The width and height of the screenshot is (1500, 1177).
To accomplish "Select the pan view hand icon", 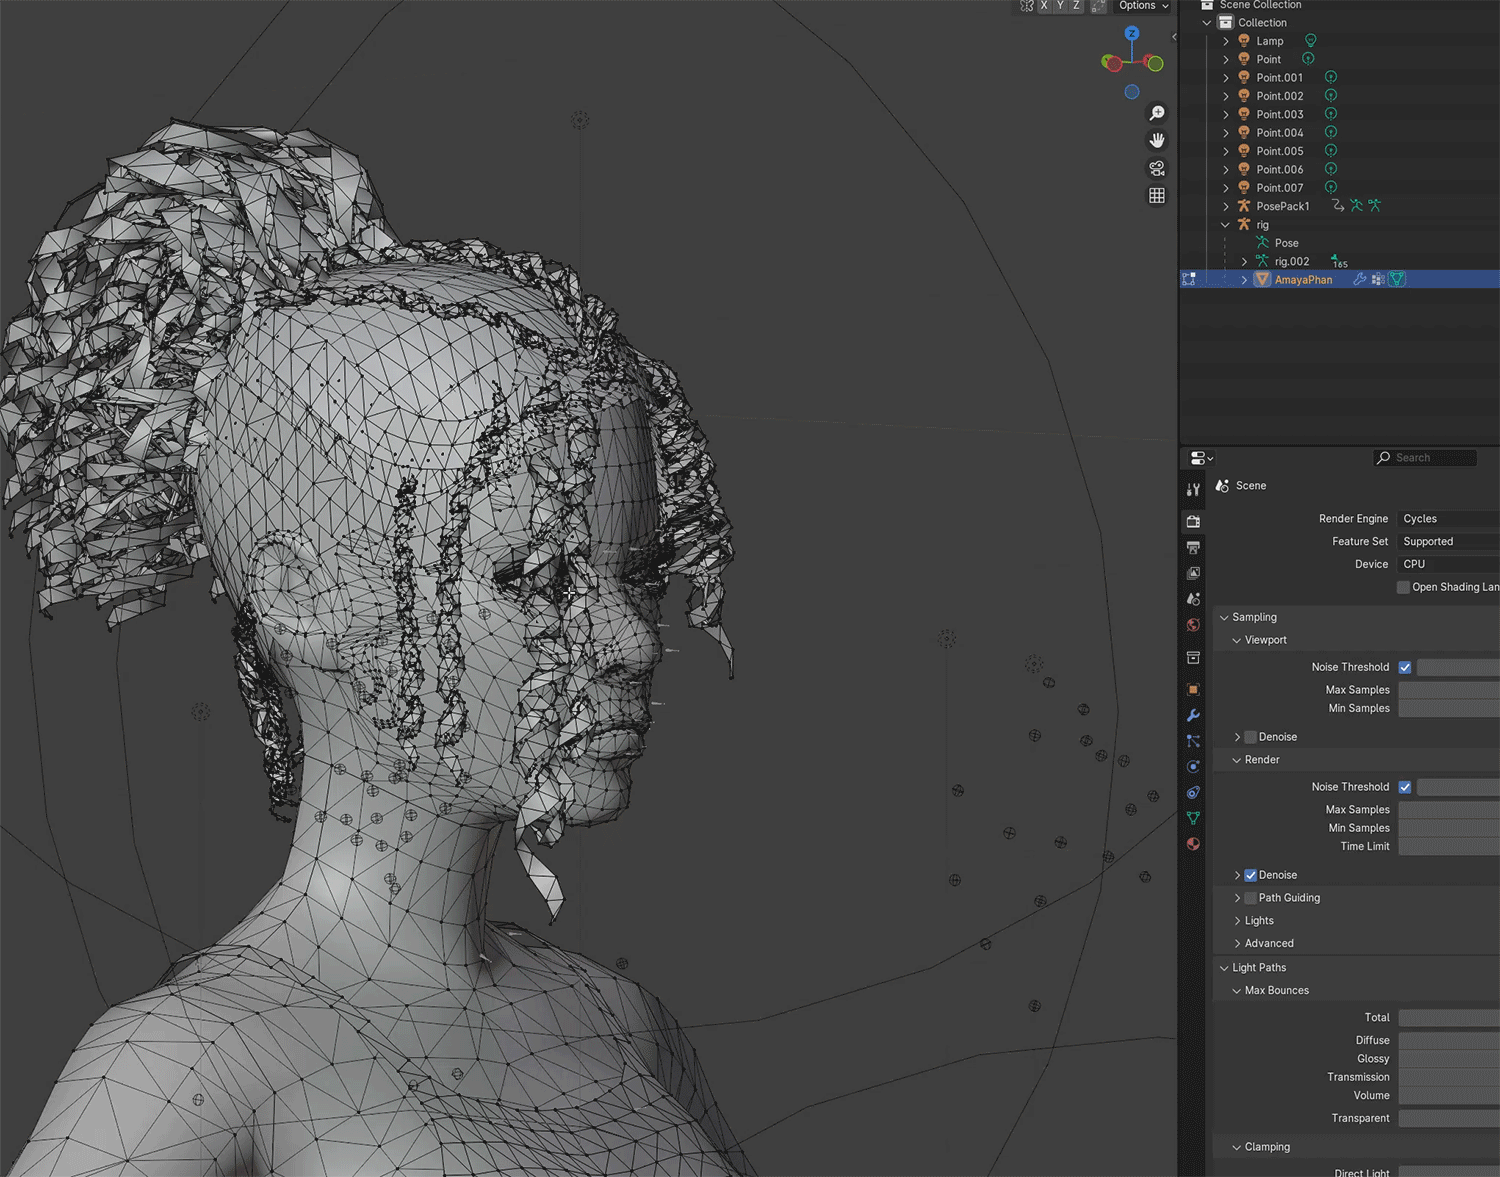I will point(1157,140).
